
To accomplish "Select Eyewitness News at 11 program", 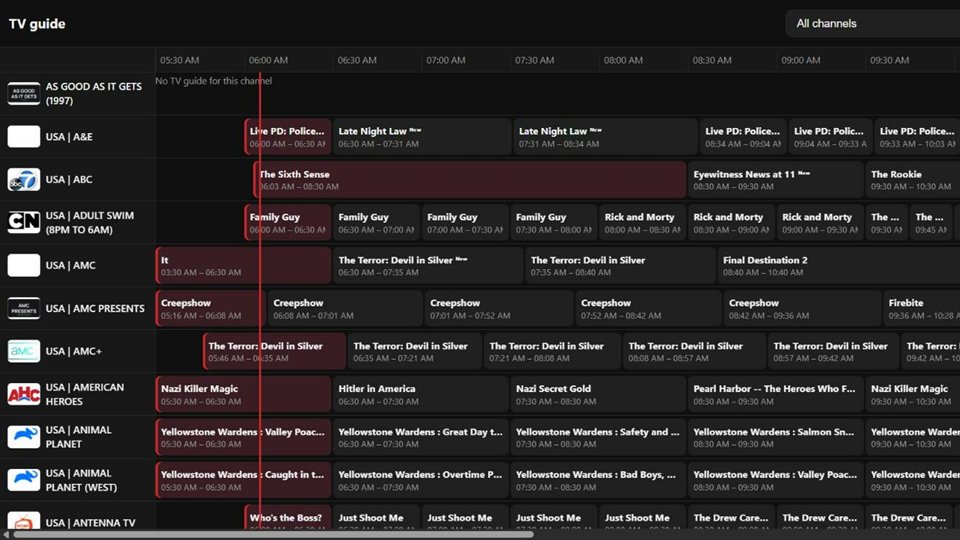I will [775, 180].
